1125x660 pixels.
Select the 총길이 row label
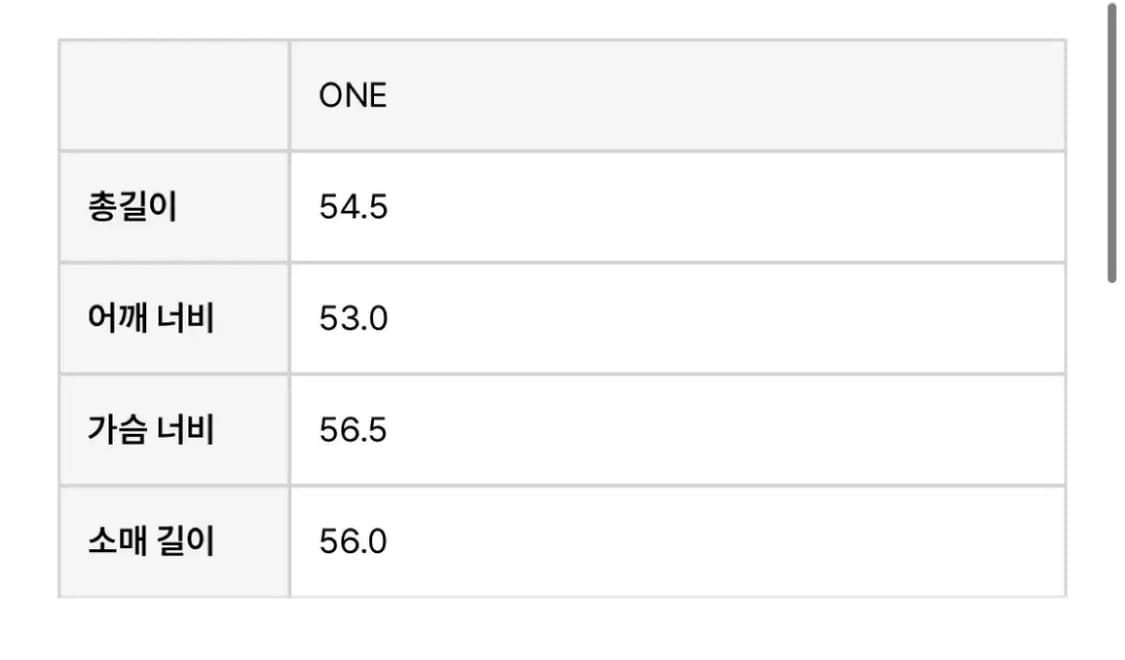133,207
